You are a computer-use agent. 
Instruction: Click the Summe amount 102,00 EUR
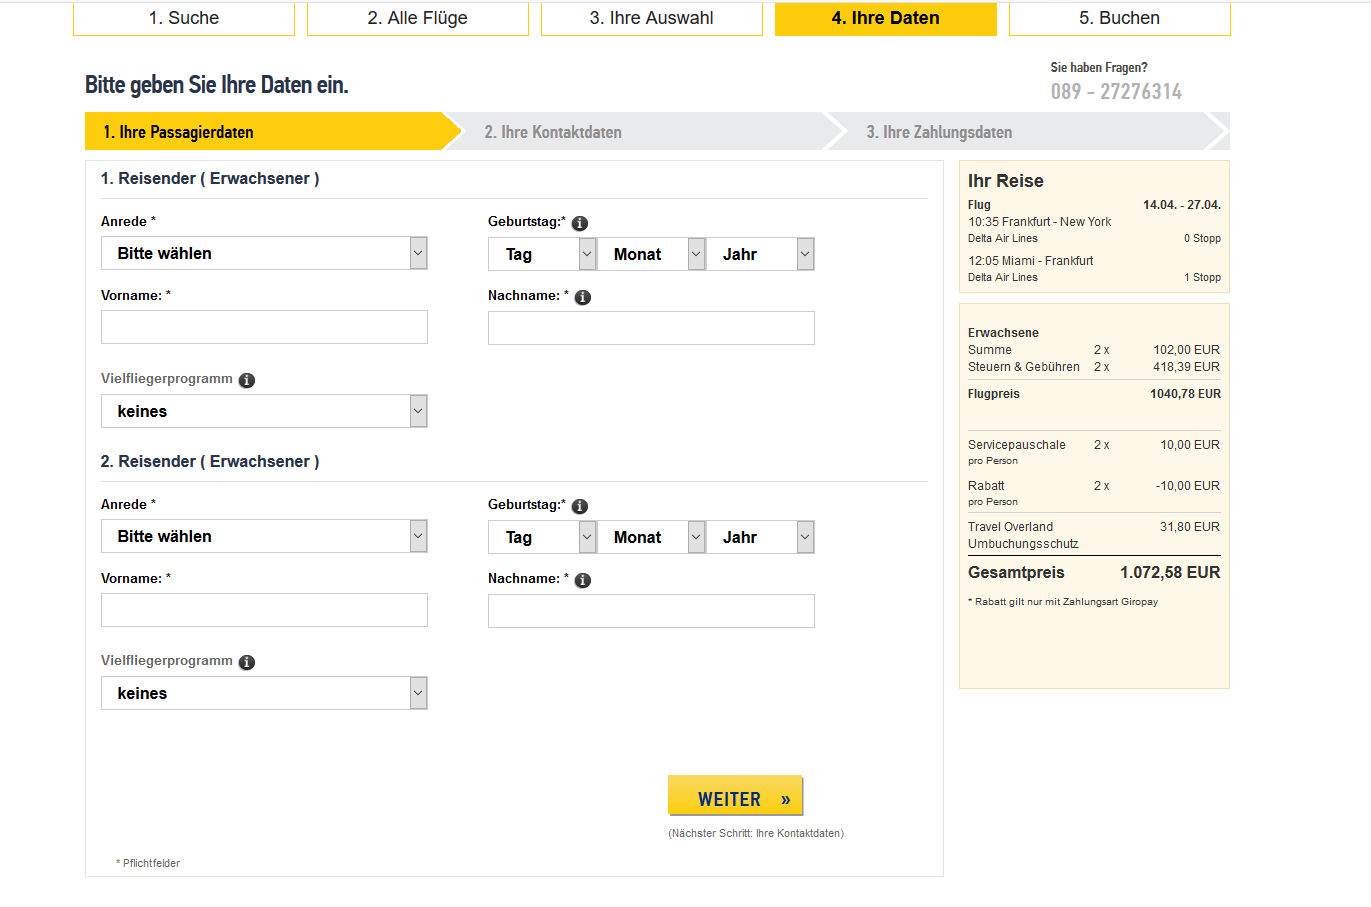tap(1186, 350)
